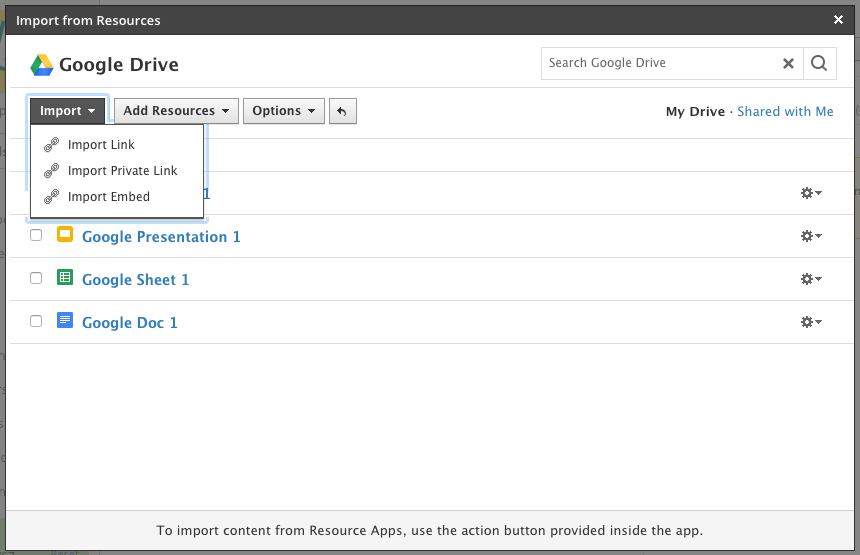
Task: Click the chain icon beside Import Embed
Action: tap(52, 196)
